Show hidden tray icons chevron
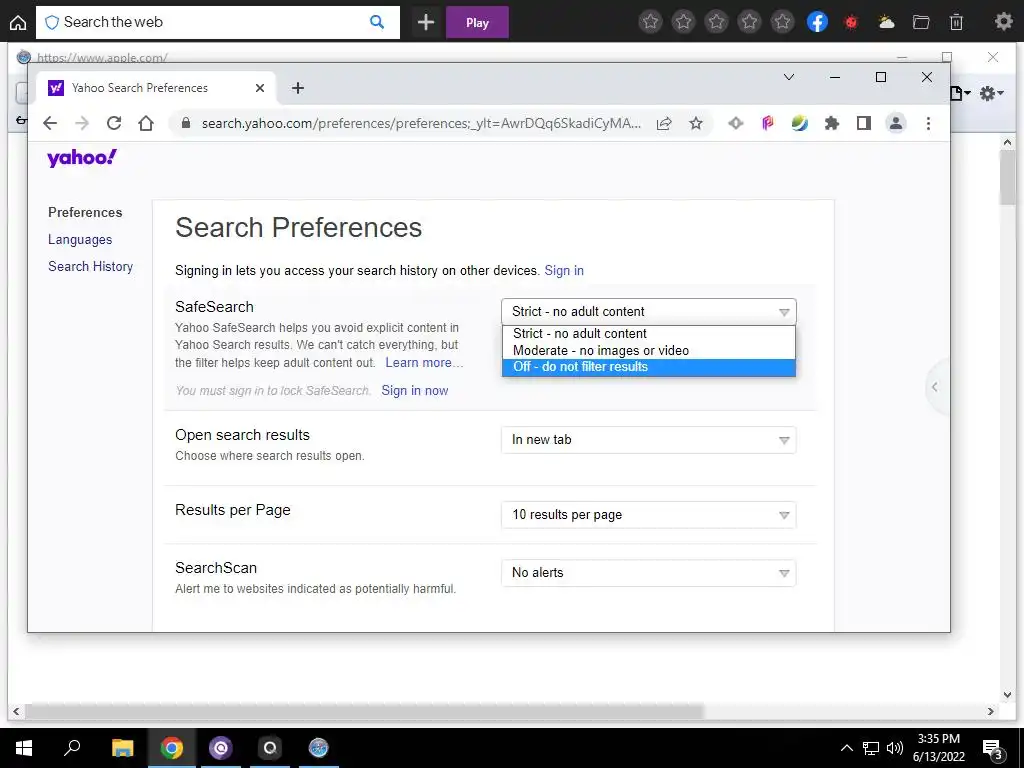The width and height of the screenshot is (1024, 768). (x=846, y=748)
